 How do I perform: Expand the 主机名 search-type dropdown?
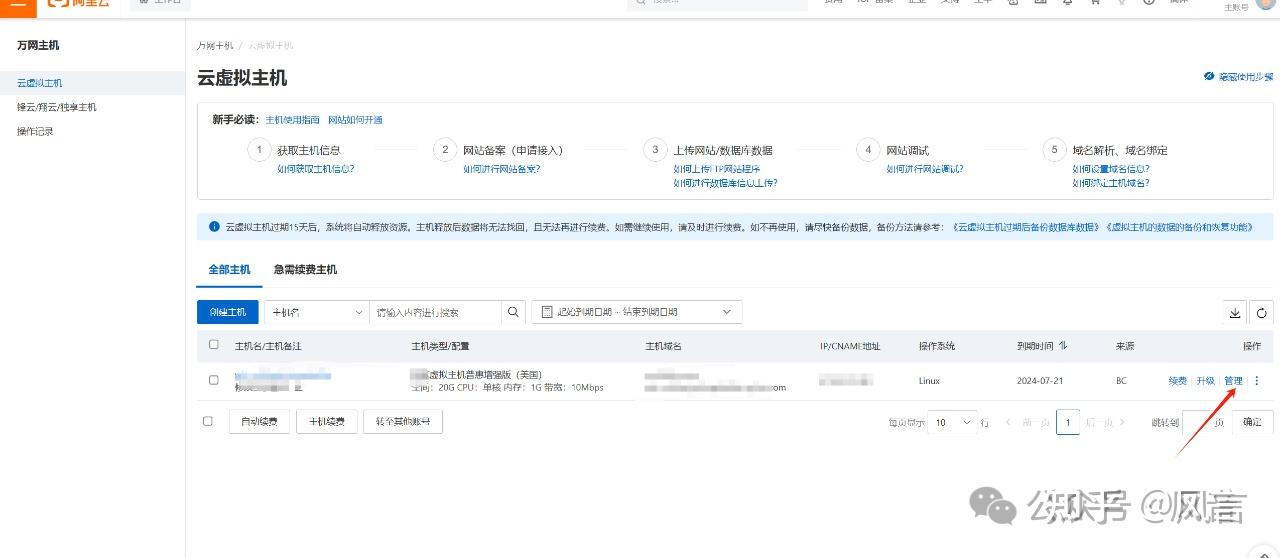pyautogui.click(x=317, y=312)
